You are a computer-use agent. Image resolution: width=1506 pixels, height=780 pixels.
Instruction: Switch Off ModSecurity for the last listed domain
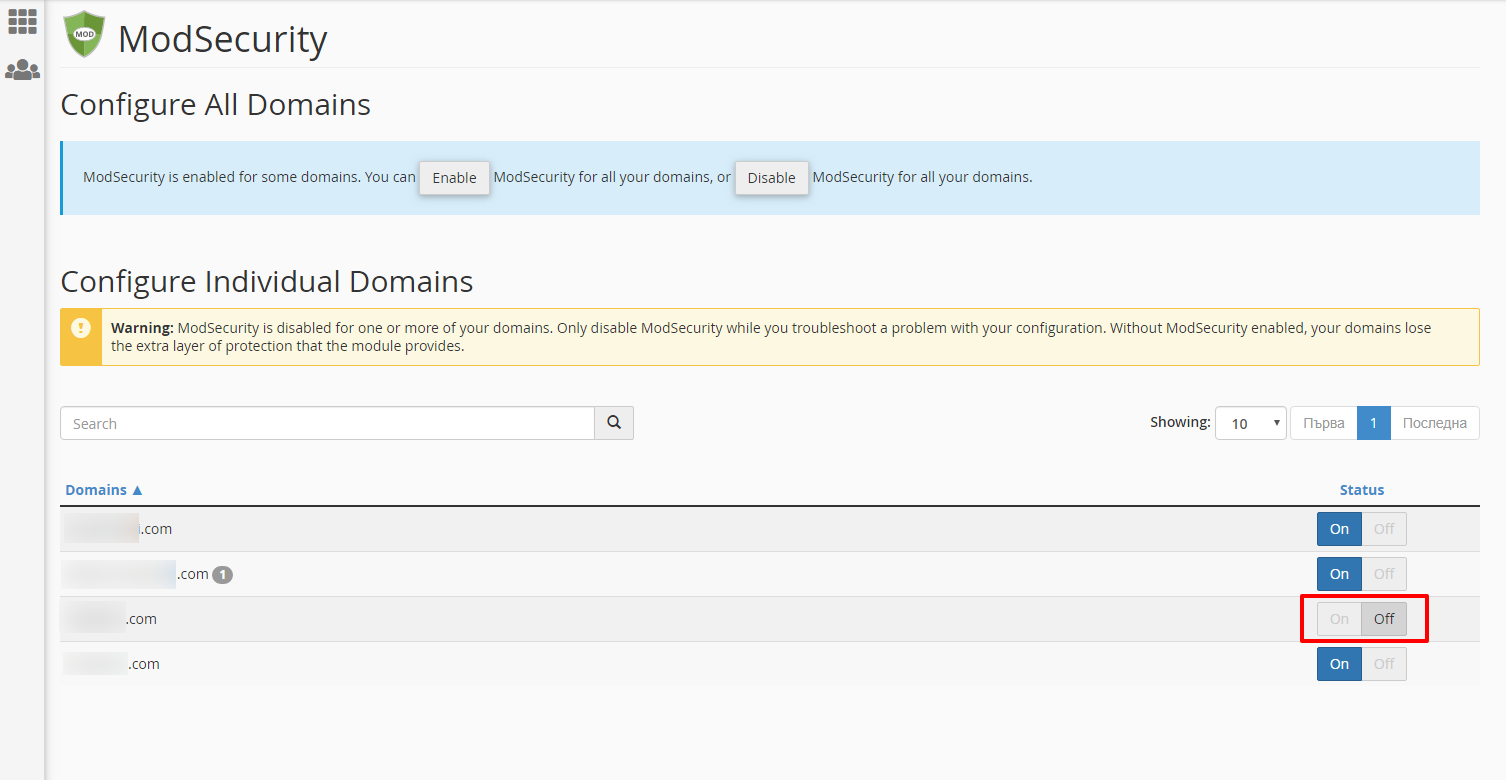1384,664
